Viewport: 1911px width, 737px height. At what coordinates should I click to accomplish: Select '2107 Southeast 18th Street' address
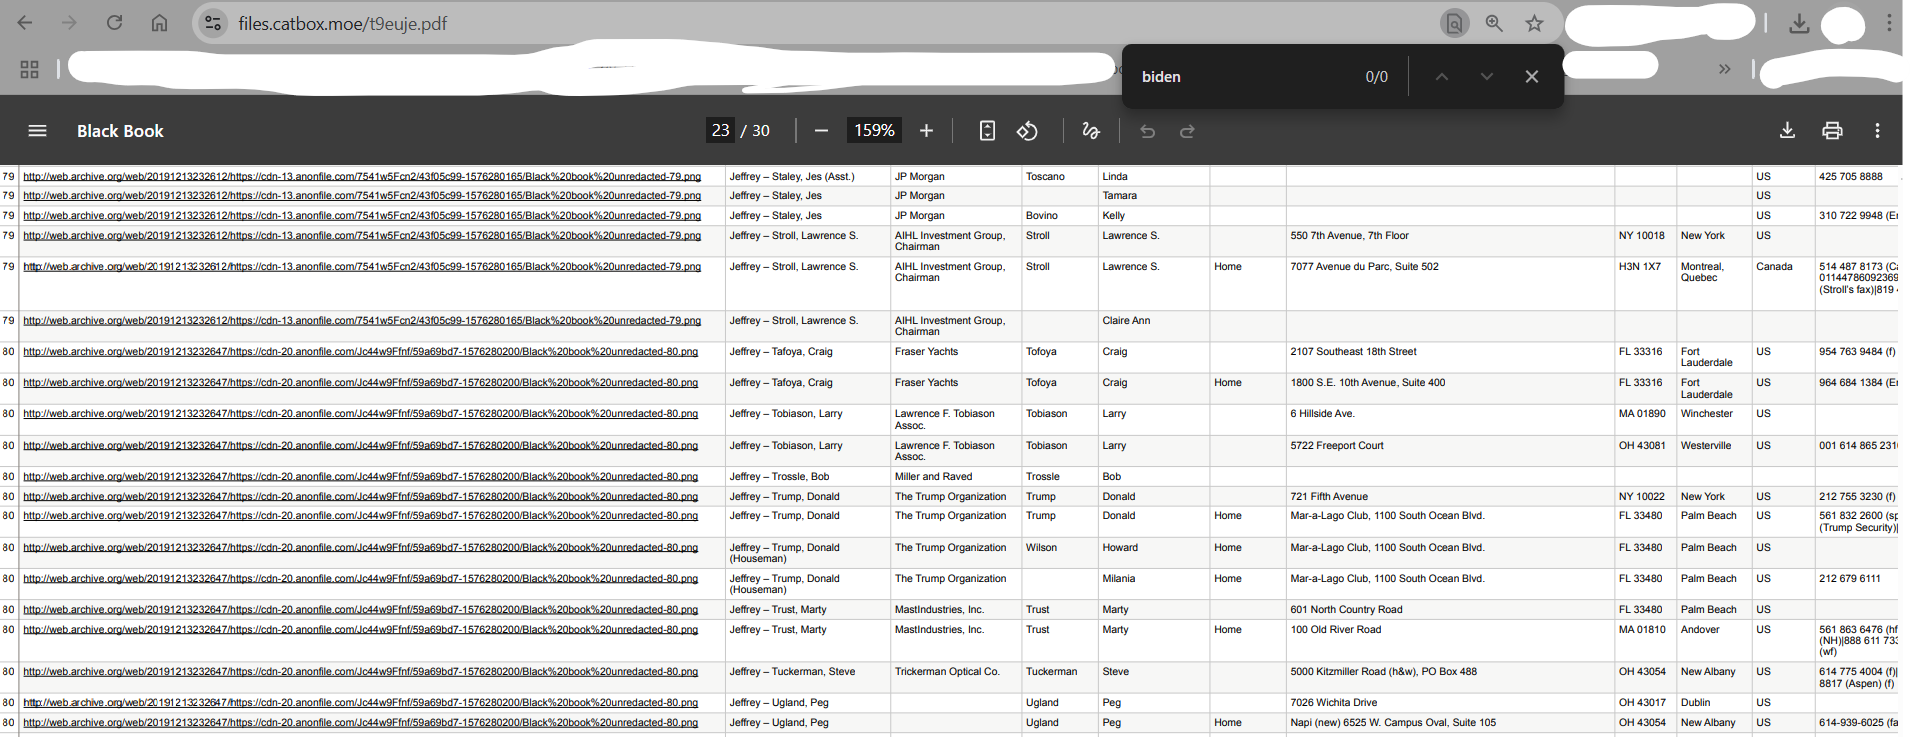click(x=1353, y=352)
